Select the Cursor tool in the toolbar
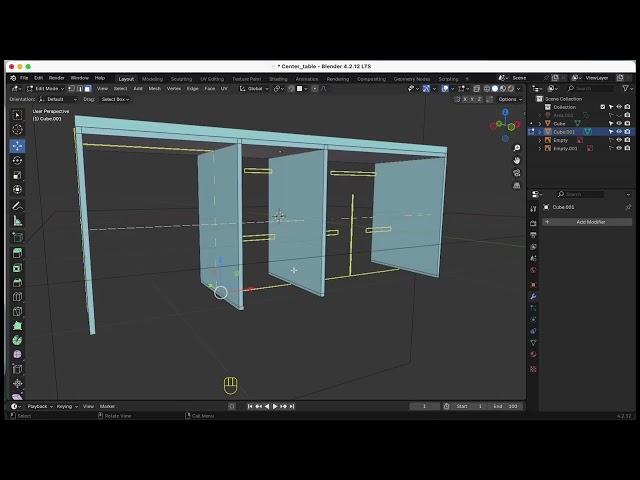The image size is (640, 480). (x=17, y=130)
